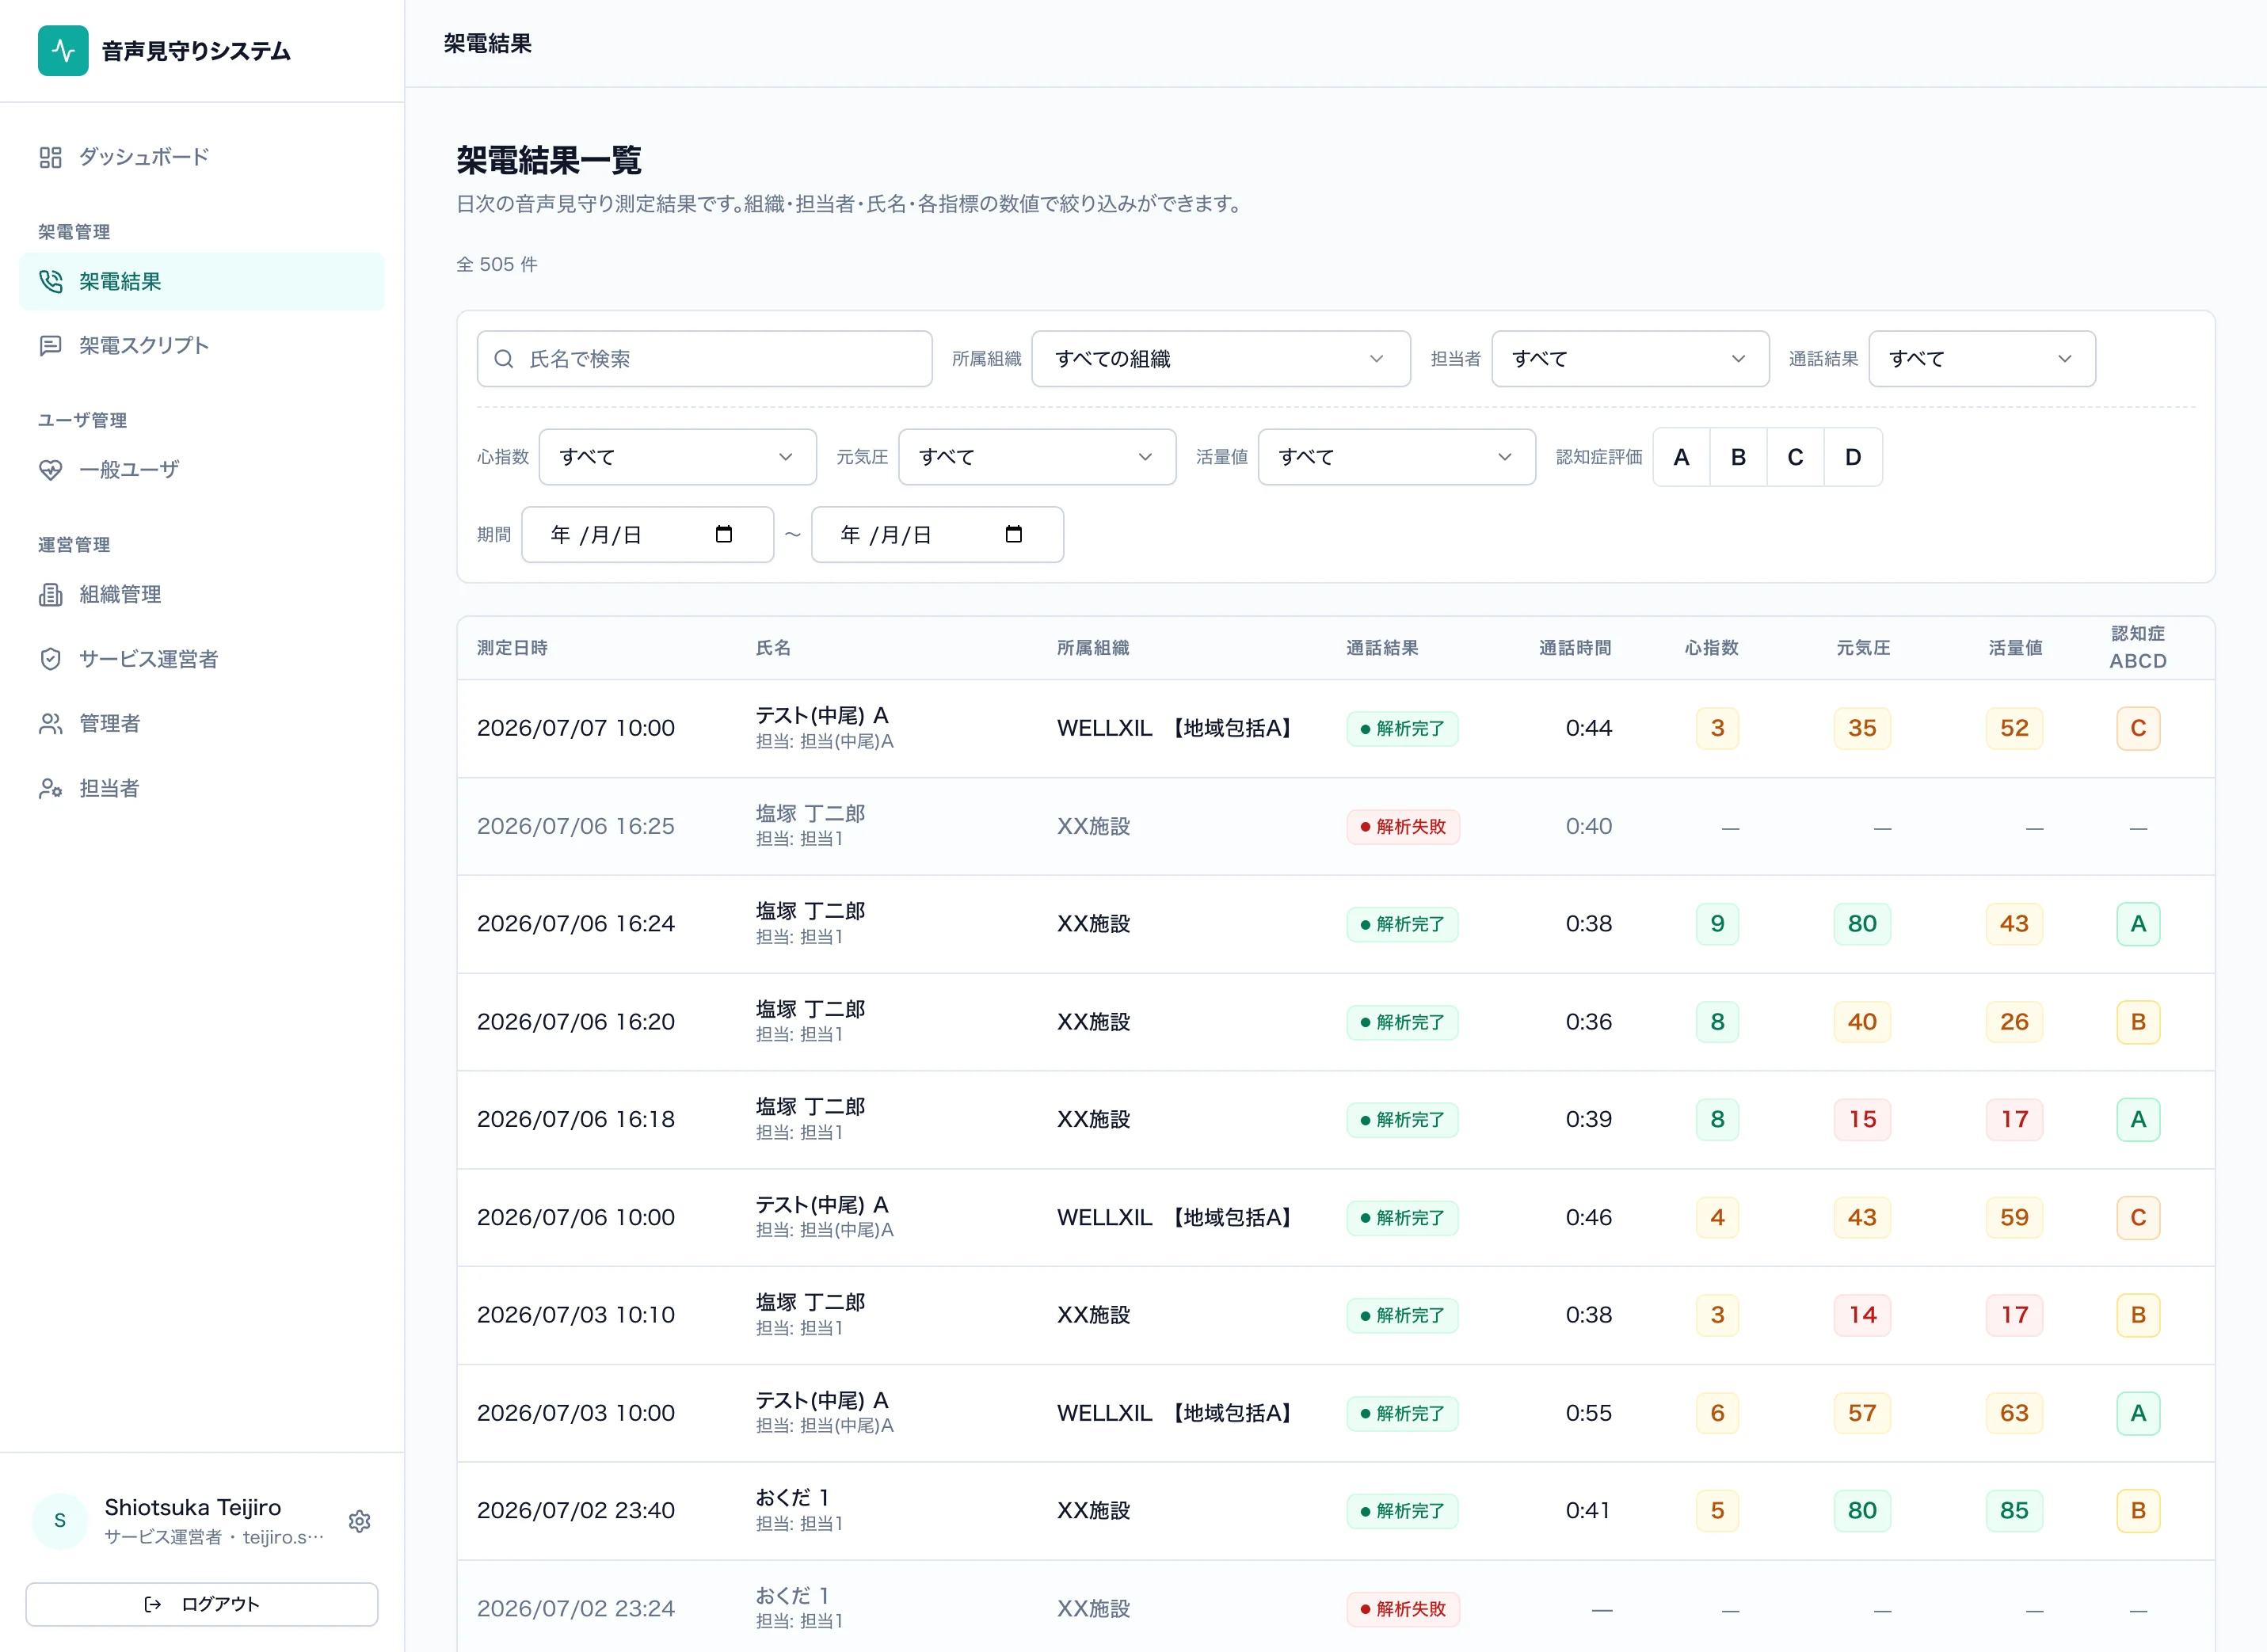This screenshot has height=1652, width=2267.
Task: Click duration 0:46 in 2026/07/06 10:00 row
Action: (x=1588, y=1218)
